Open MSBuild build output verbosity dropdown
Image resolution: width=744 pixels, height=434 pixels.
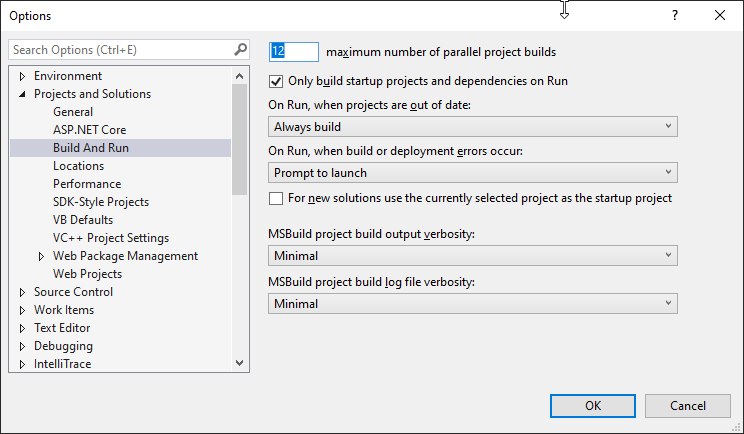473,256
